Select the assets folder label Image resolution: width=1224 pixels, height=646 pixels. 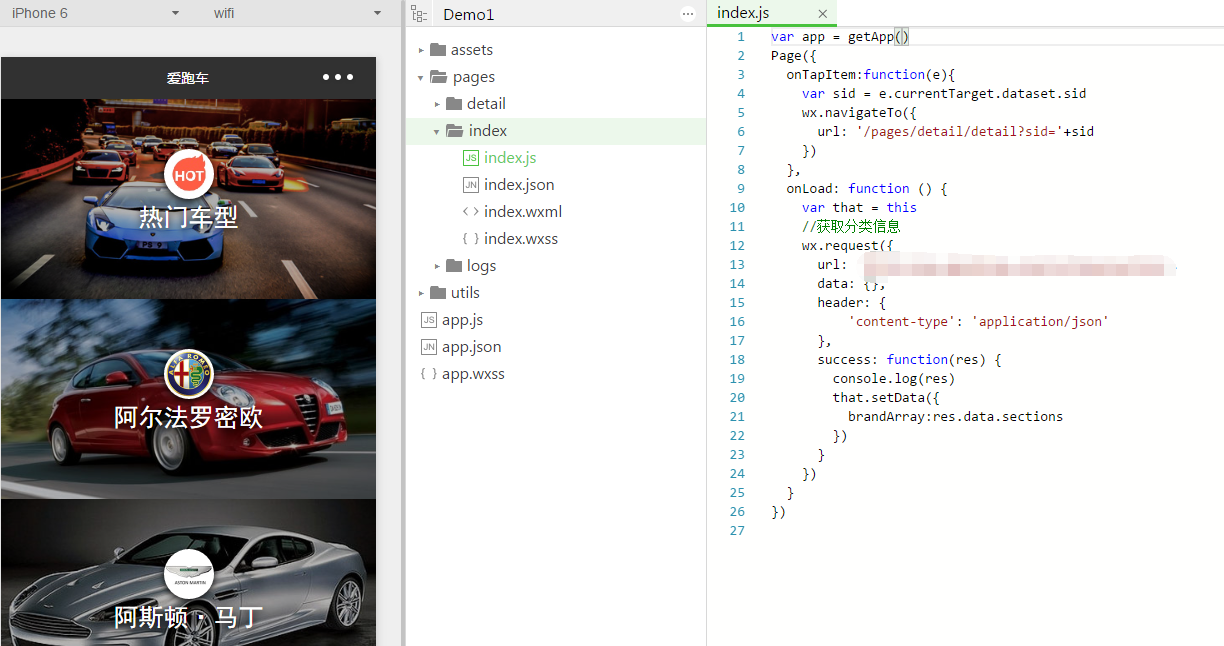point(472,50)
